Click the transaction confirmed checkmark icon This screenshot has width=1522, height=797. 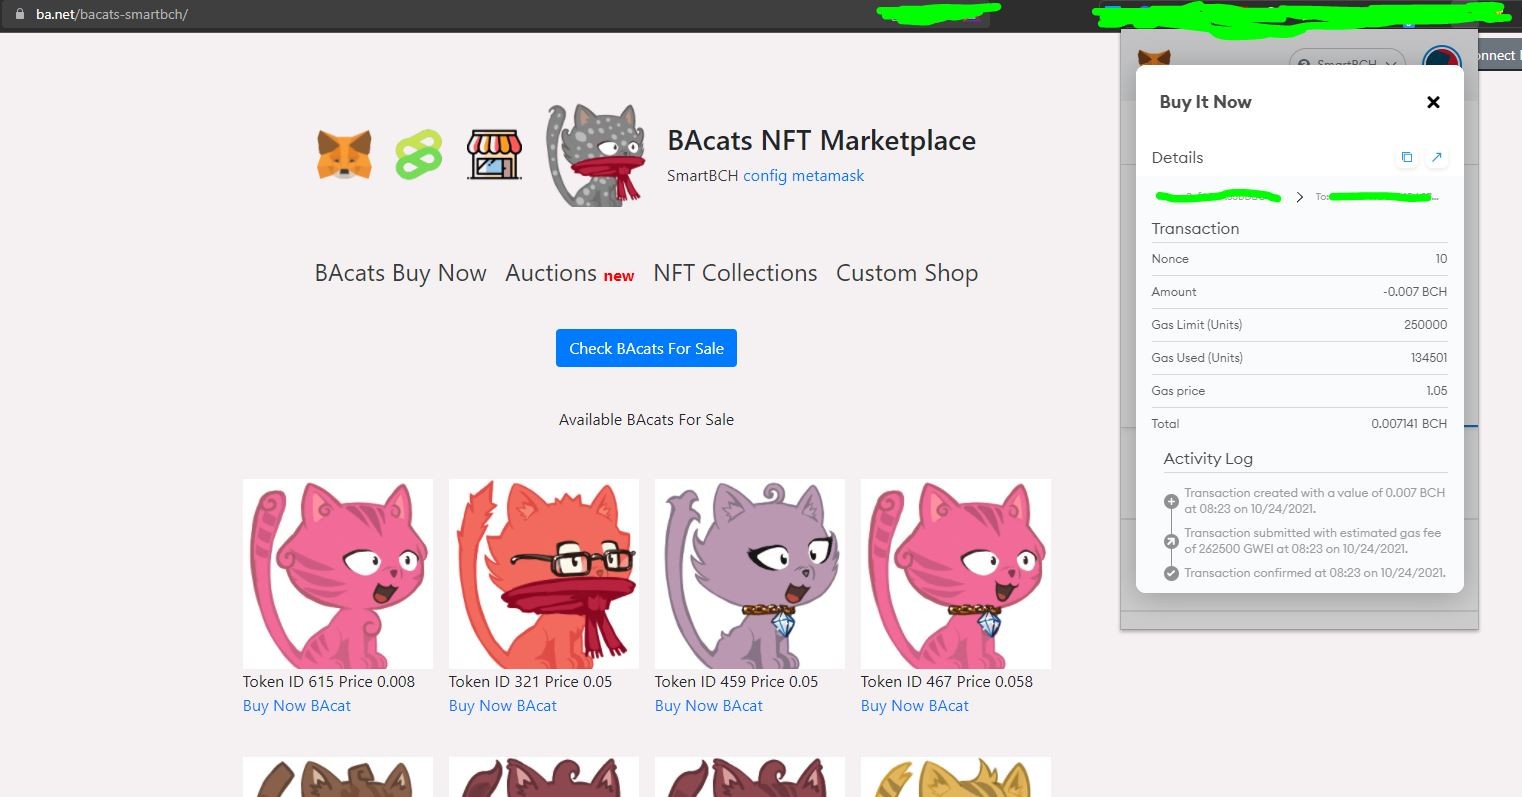[1171, 573]
